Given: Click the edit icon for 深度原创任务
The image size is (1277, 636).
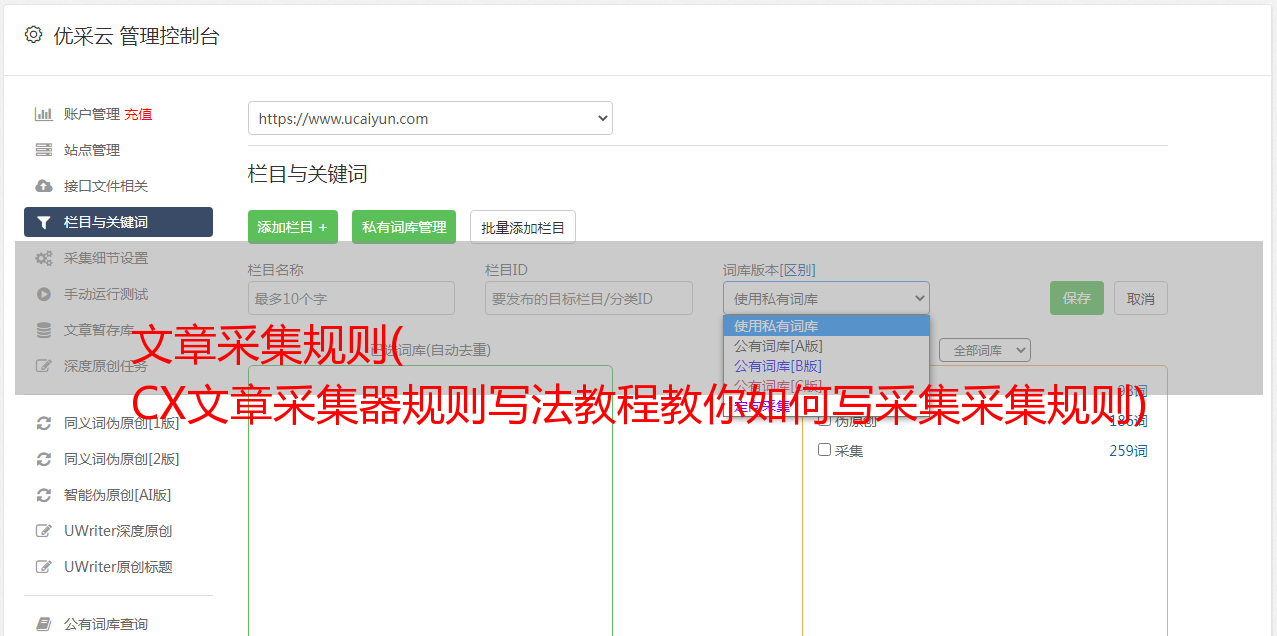Looking at the screenshot, I should pos(44,366).
